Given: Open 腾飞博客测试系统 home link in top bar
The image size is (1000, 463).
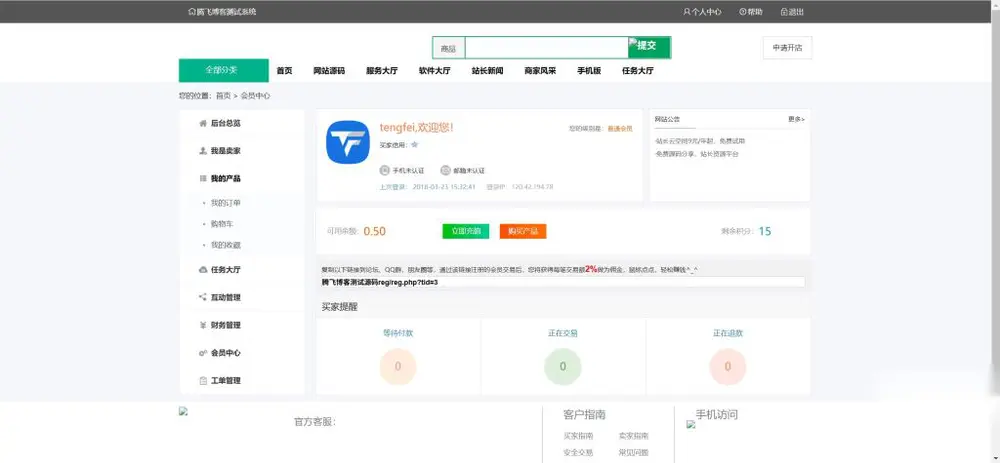Looking at the screenshot, I should pyautogui.click(x=223, y=11).
